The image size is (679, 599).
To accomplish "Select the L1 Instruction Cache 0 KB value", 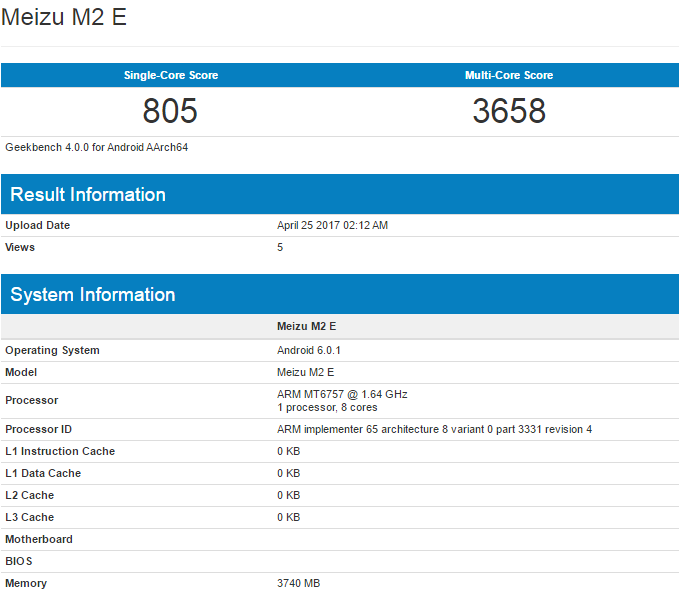I will pyautogui.click(x=288, y=451).
